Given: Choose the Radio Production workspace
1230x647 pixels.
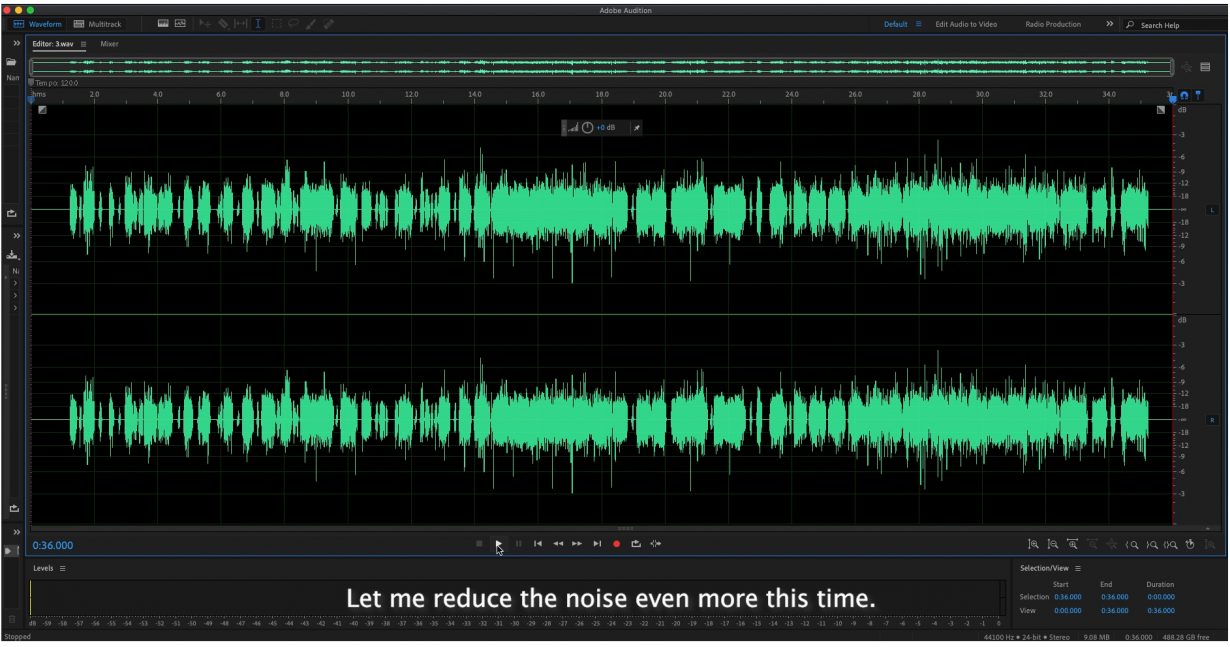Looking at the screenshot, I should point(1053,24).
